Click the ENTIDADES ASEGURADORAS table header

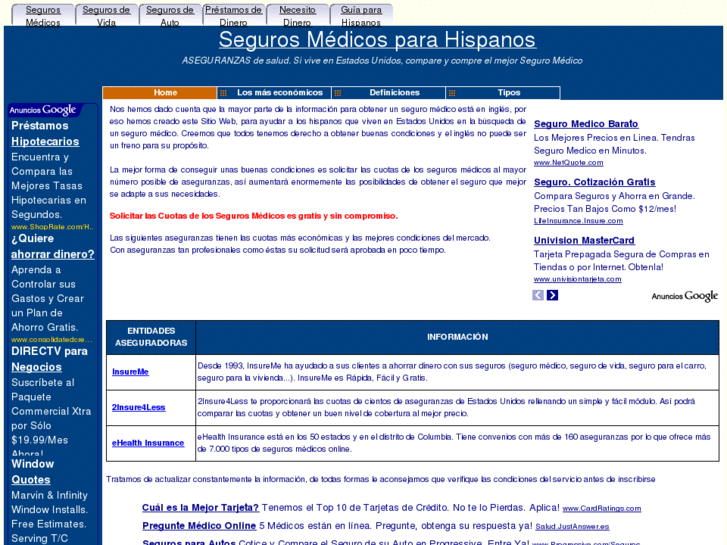tap(151, 337)
